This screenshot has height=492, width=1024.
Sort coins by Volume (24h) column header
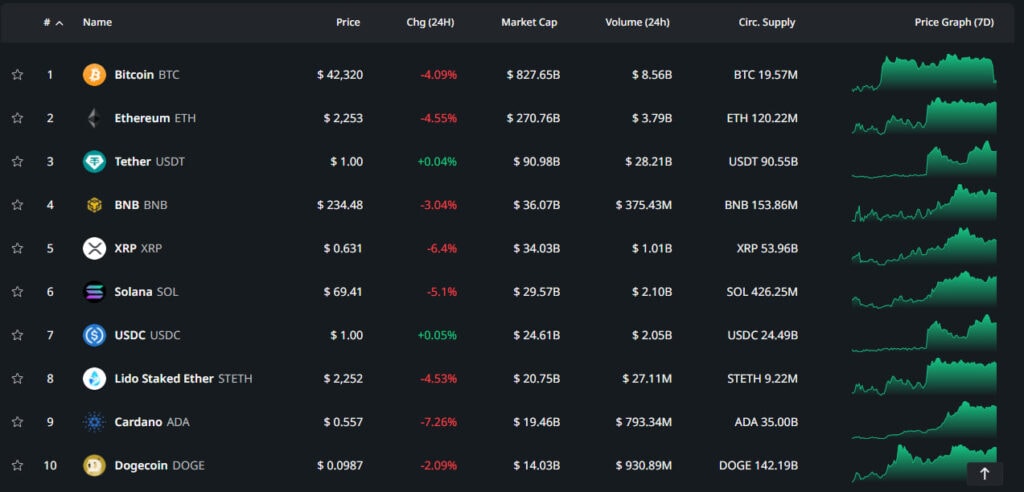637,22
